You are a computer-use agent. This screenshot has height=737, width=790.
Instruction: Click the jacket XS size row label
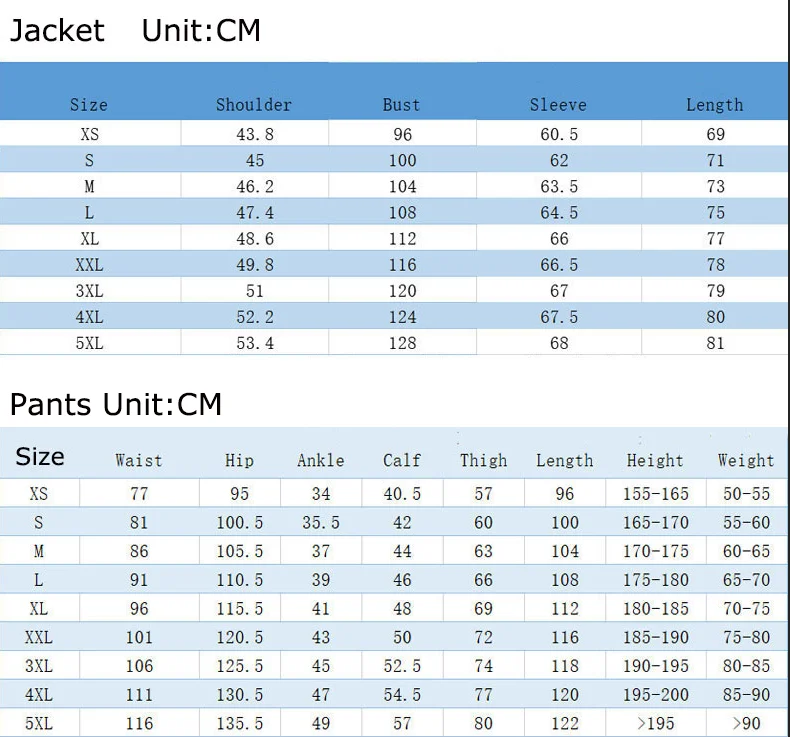pos(90,134)
